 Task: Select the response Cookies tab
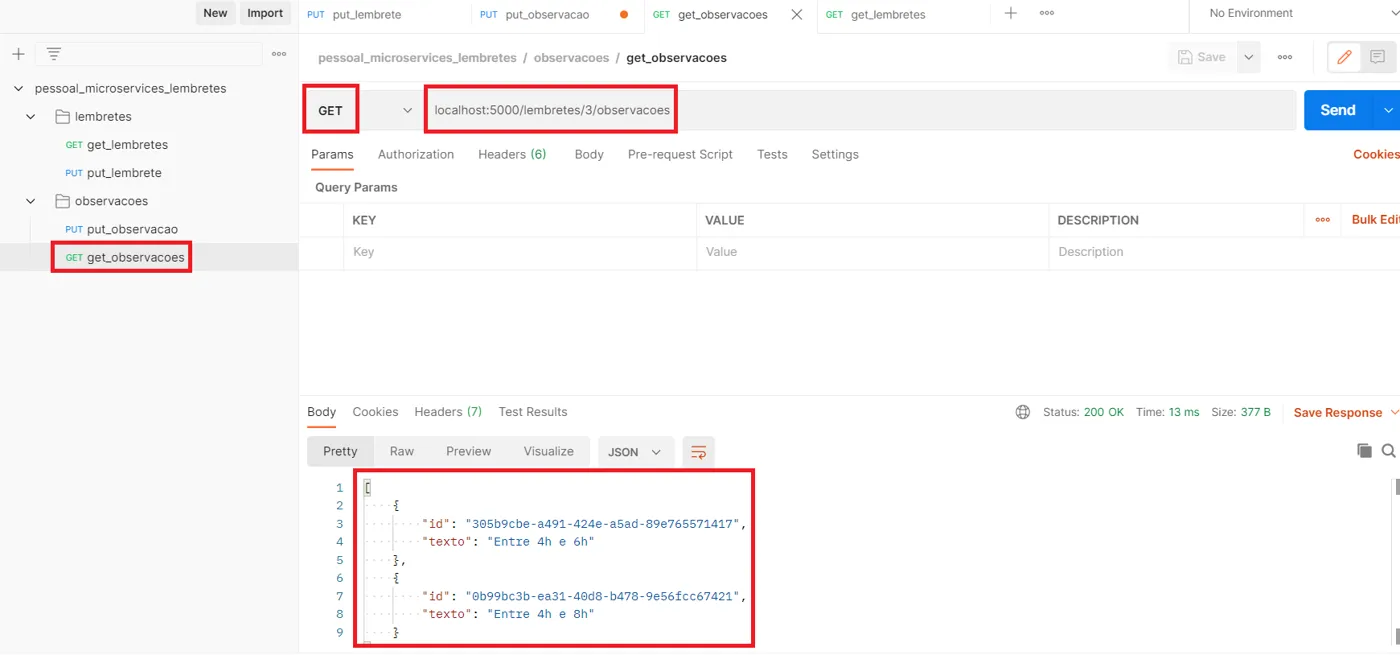pos(375,412)
